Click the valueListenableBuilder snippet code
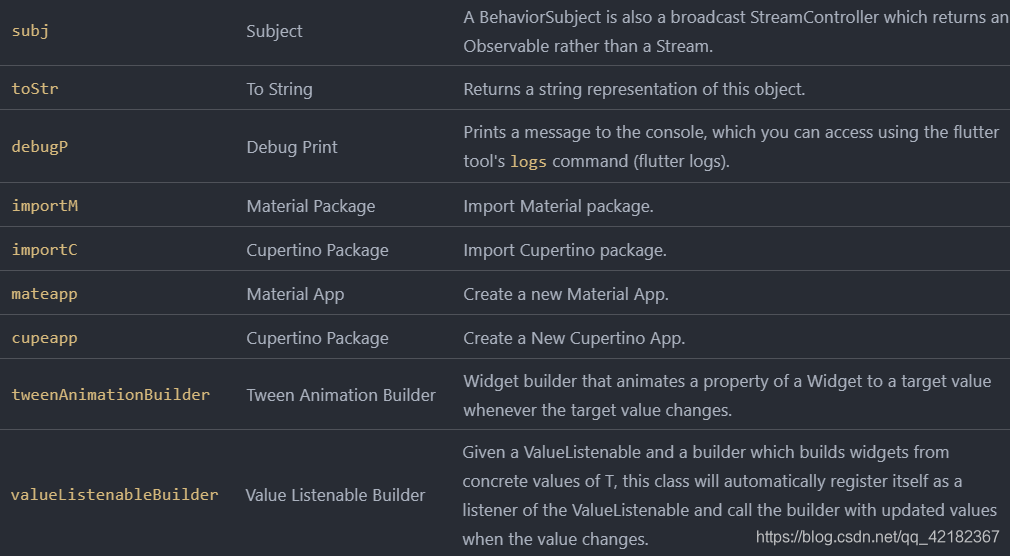The image size is (1010, 556). coord(114,495)
